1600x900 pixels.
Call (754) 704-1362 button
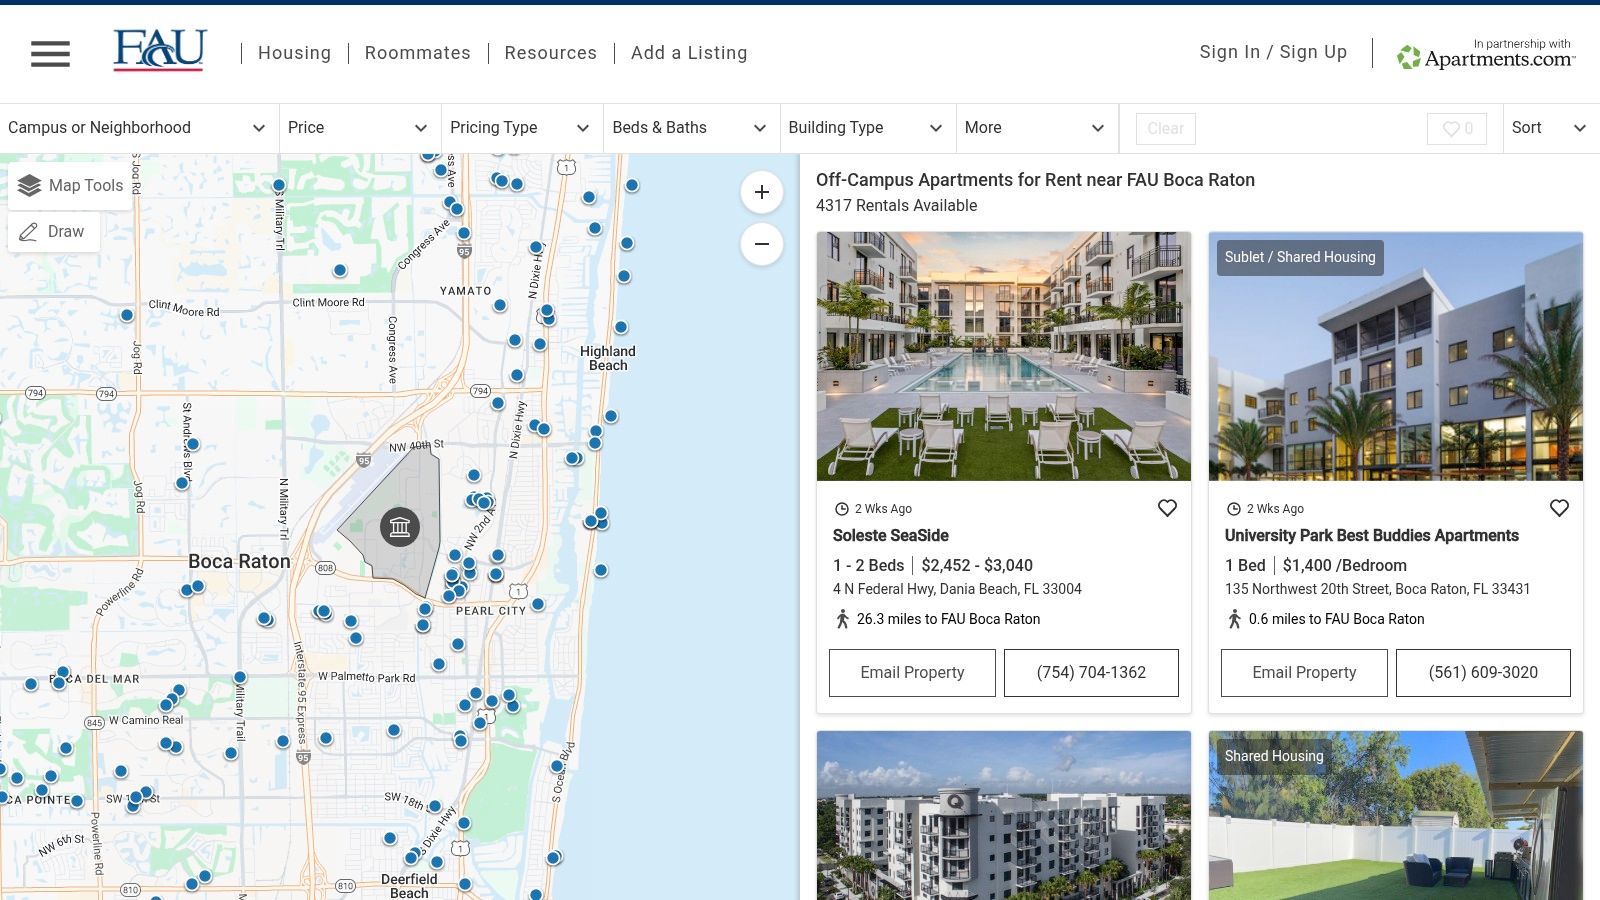click(x=1091, y=673)
